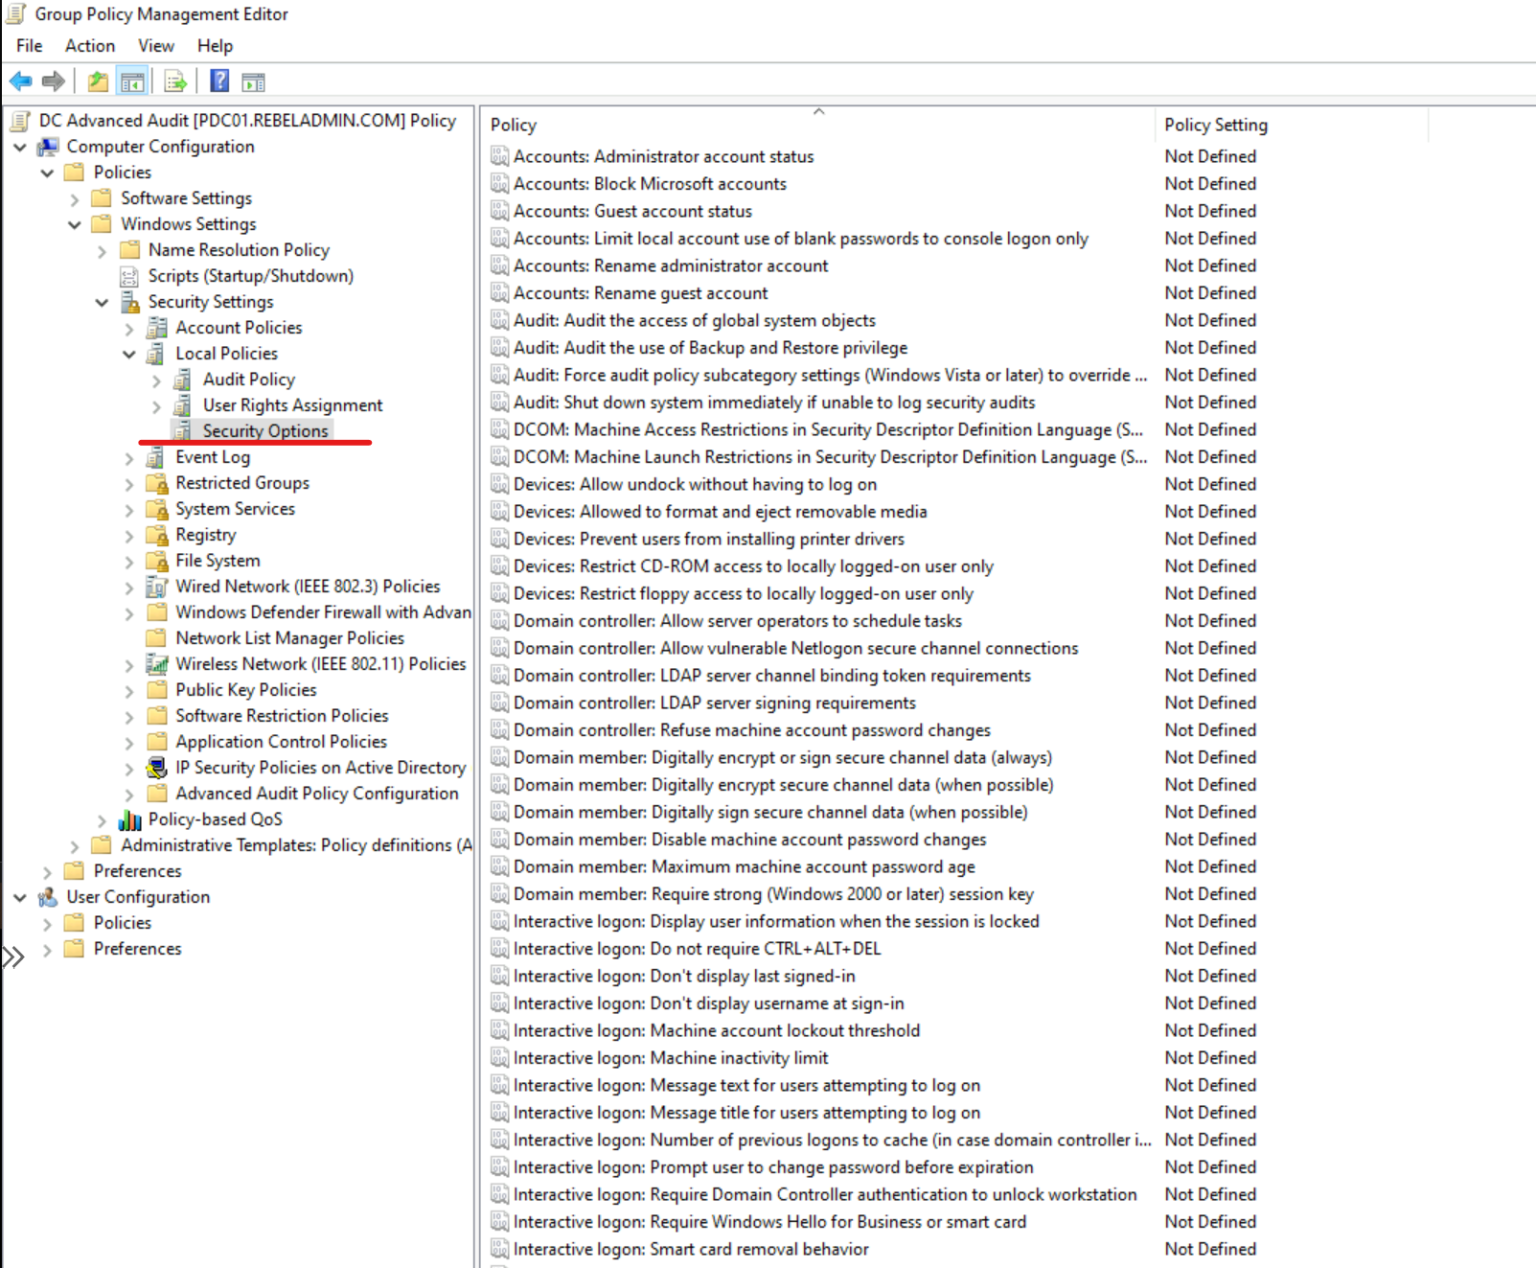This screenshot has height=1268, width=1536.
Task: Toggle the Show/Hide Console Tree icon
Action: (x=131, y=81)
